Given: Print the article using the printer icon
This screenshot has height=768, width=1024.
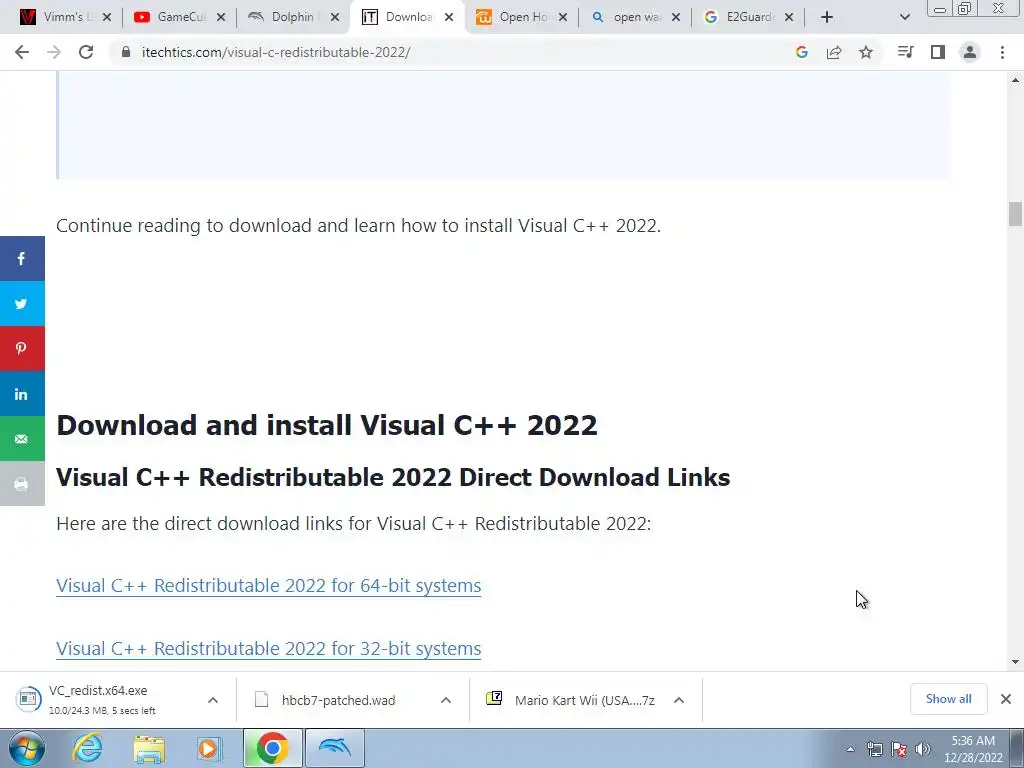Looking at the screenshot, I should point(22,484).
